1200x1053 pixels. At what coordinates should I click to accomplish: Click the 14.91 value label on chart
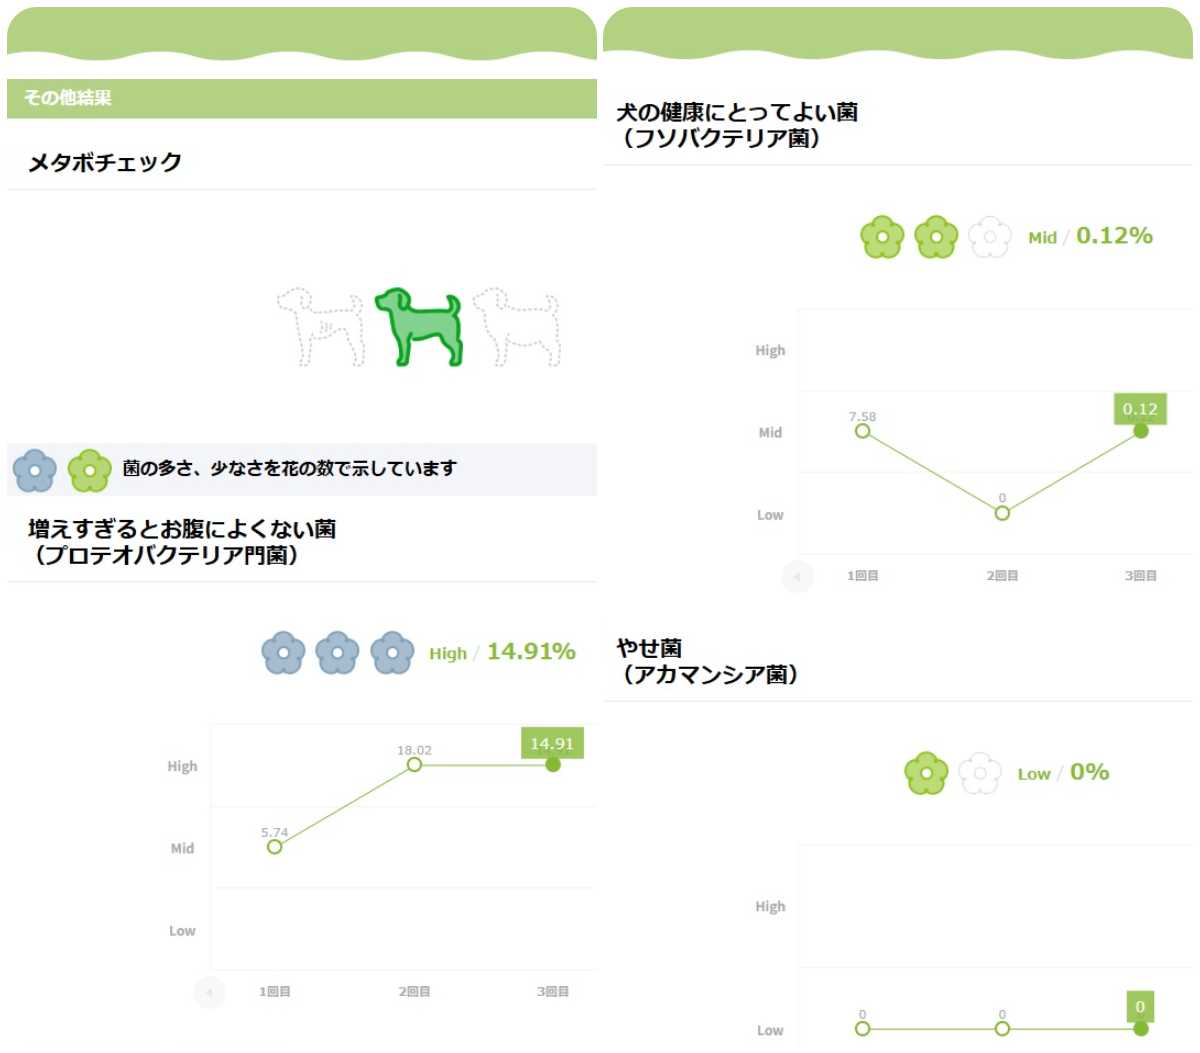point(552,743)
